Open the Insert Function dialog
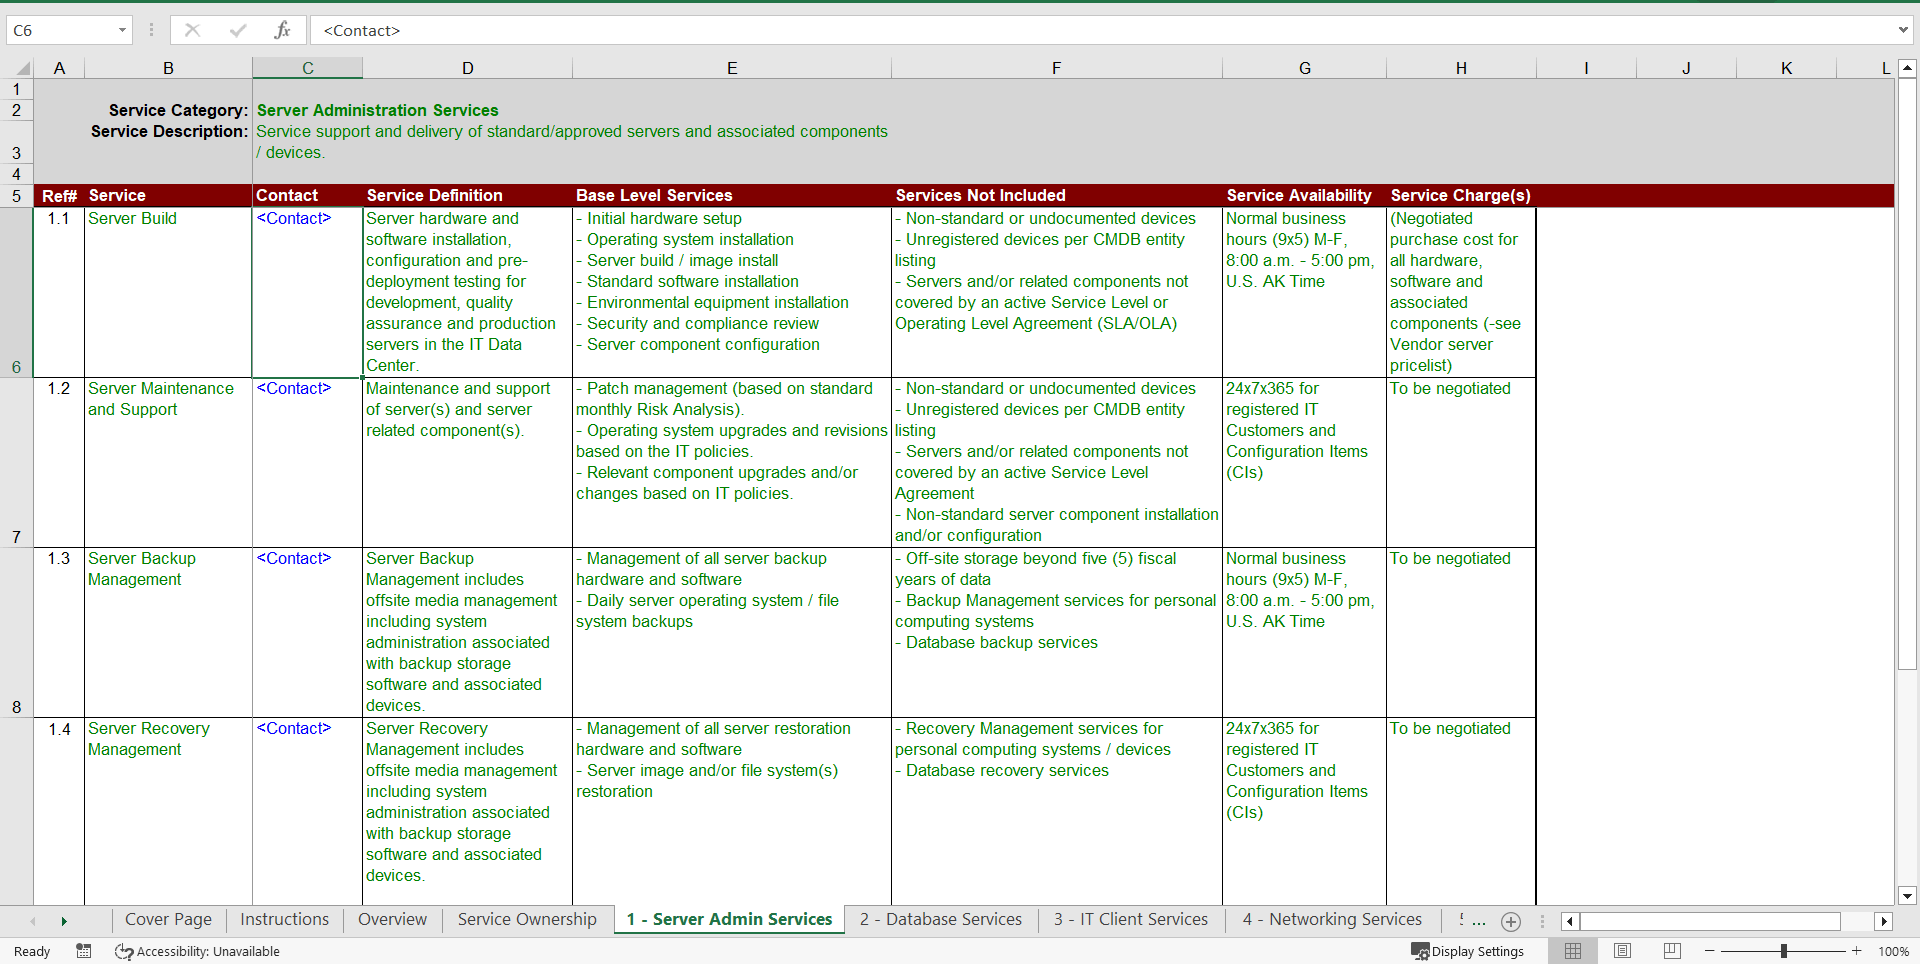This screenshot has height=966, width=1920. tap(283, 30)
